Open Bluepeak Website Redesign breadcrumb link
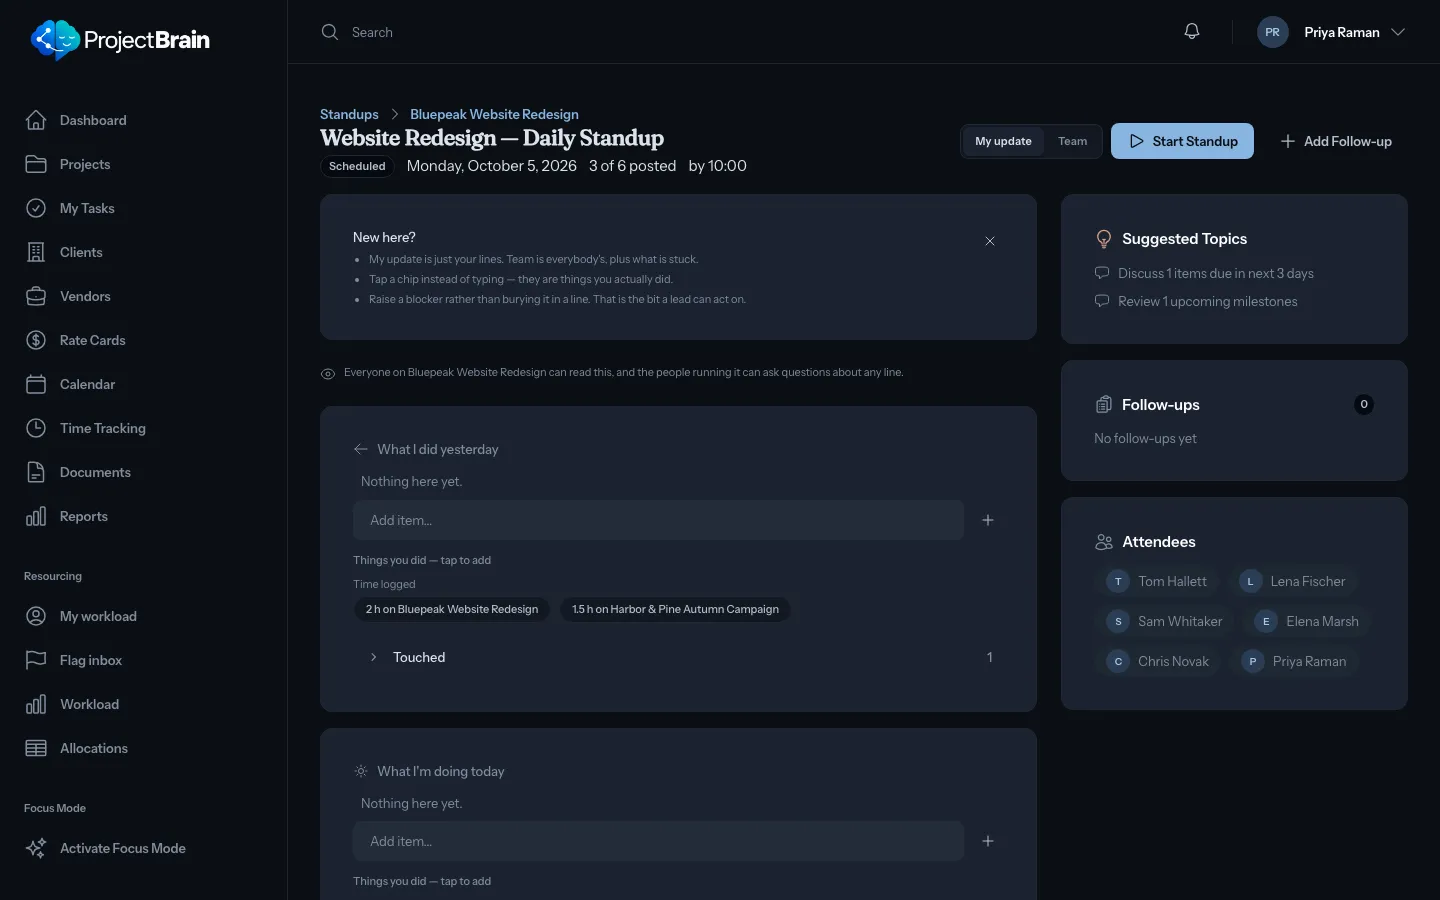This screenshot has height=900, width=1440. point(494,114)
